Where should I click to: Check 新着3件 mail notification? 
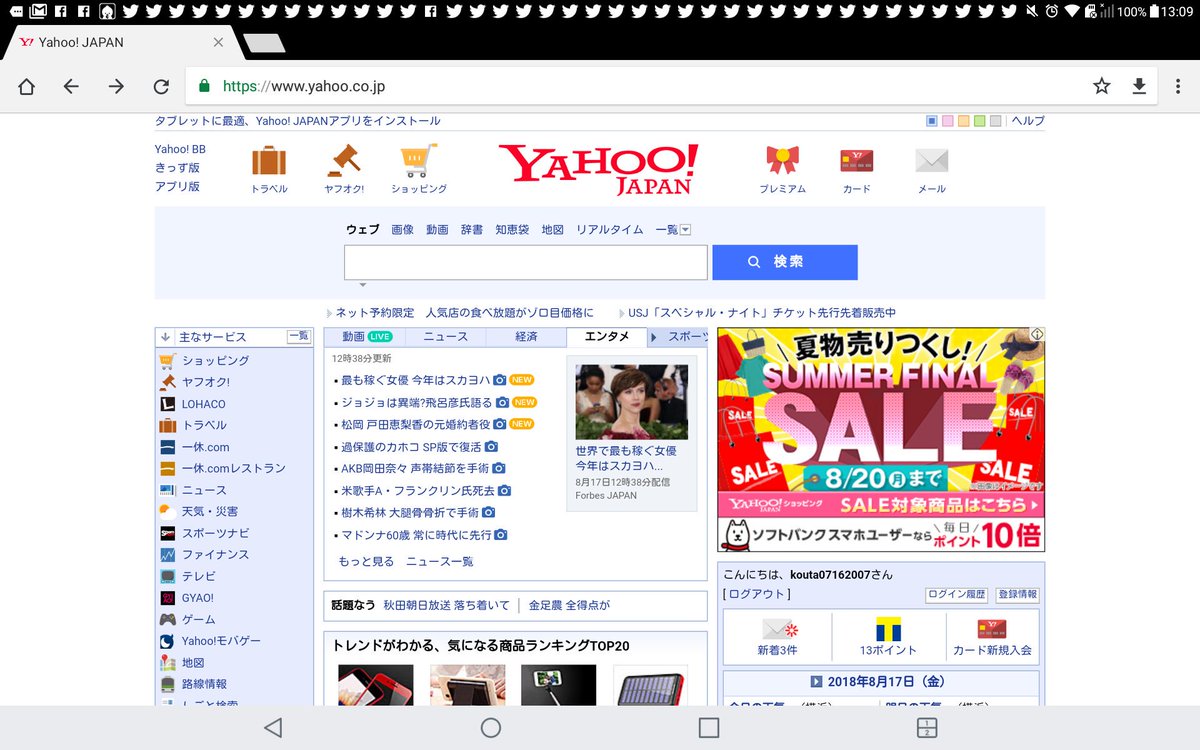tap(778, 637)
